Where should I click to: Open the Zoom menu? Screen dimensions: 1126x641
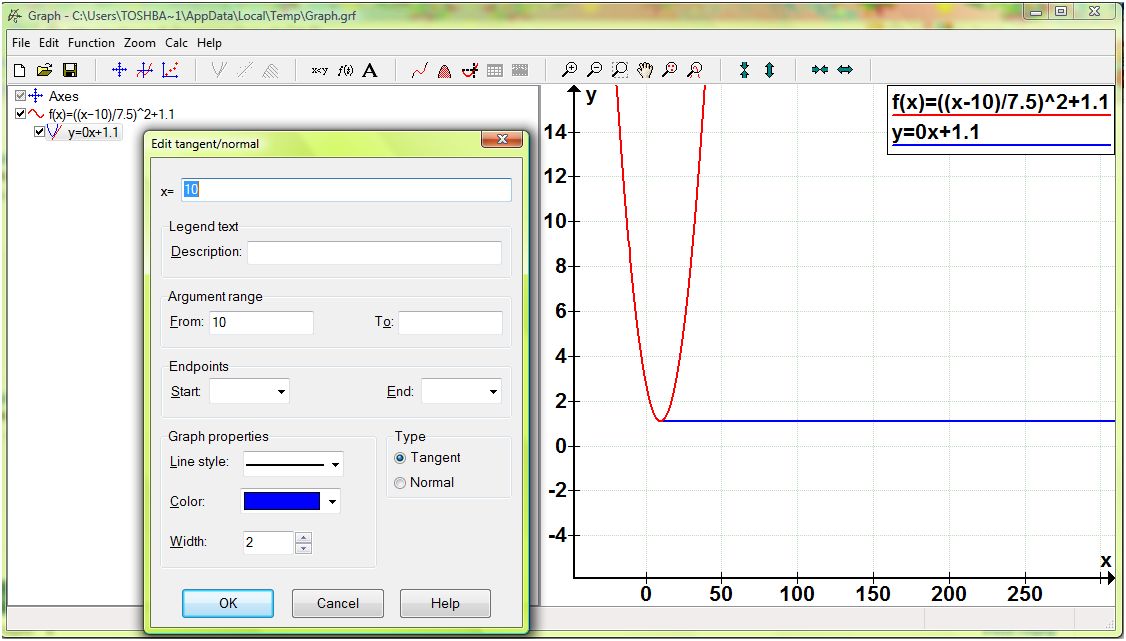point(139,43)
